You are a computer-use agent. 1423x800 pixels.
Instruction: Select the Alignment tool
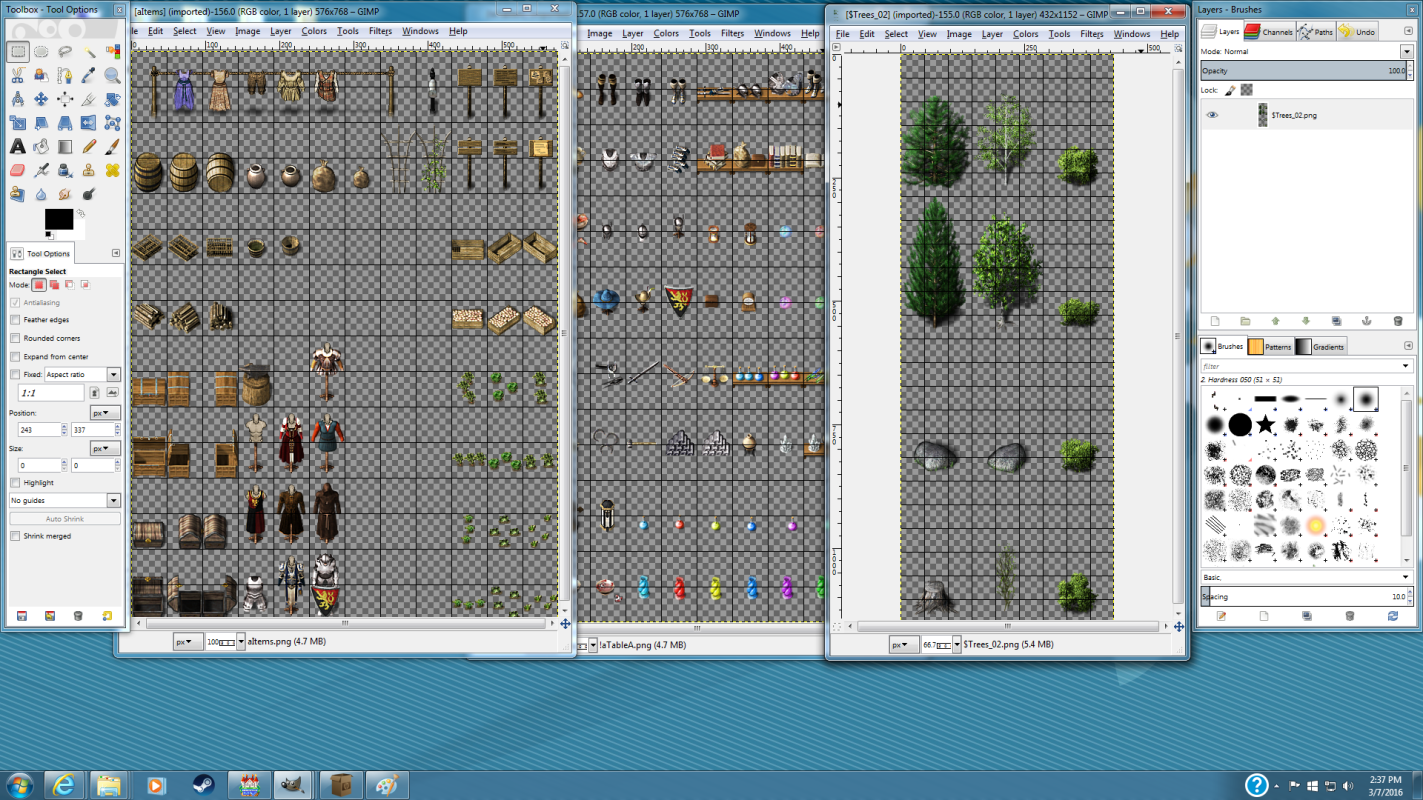point(65,99)
